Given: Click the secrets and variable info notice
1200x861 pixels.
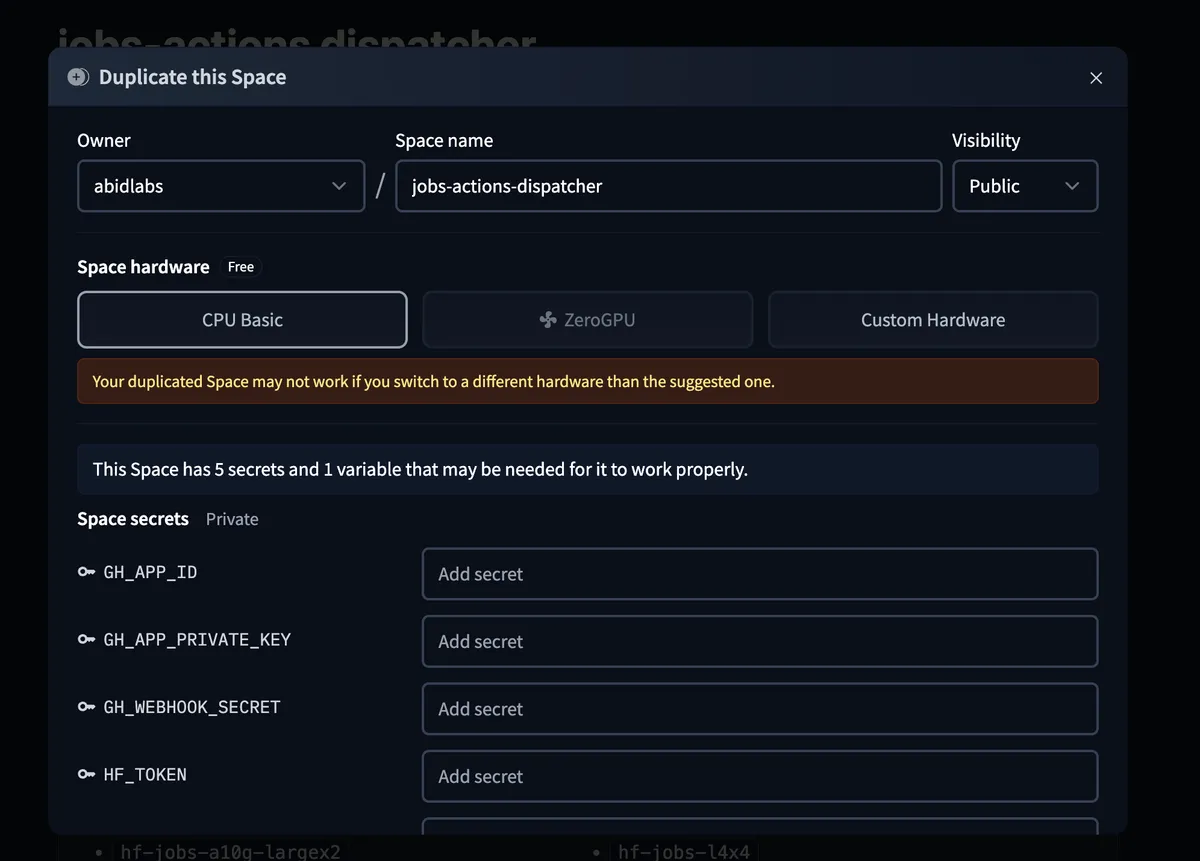Looking at the screenshot, I should coord(588,469).
